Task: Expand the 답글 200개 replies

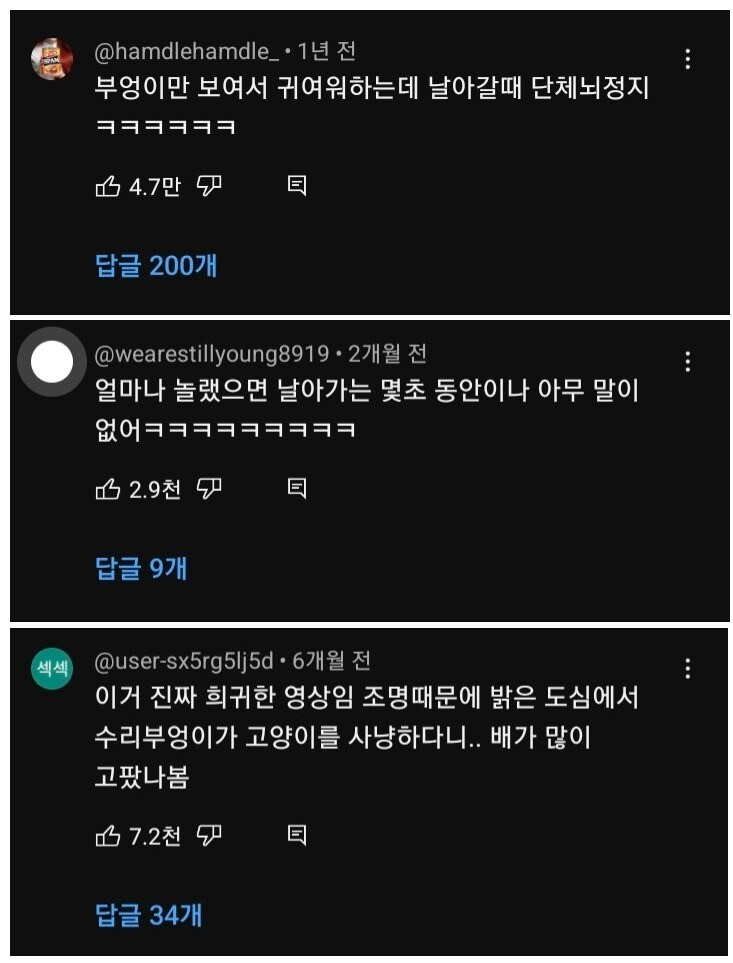Action: click(x=156, y=265)
